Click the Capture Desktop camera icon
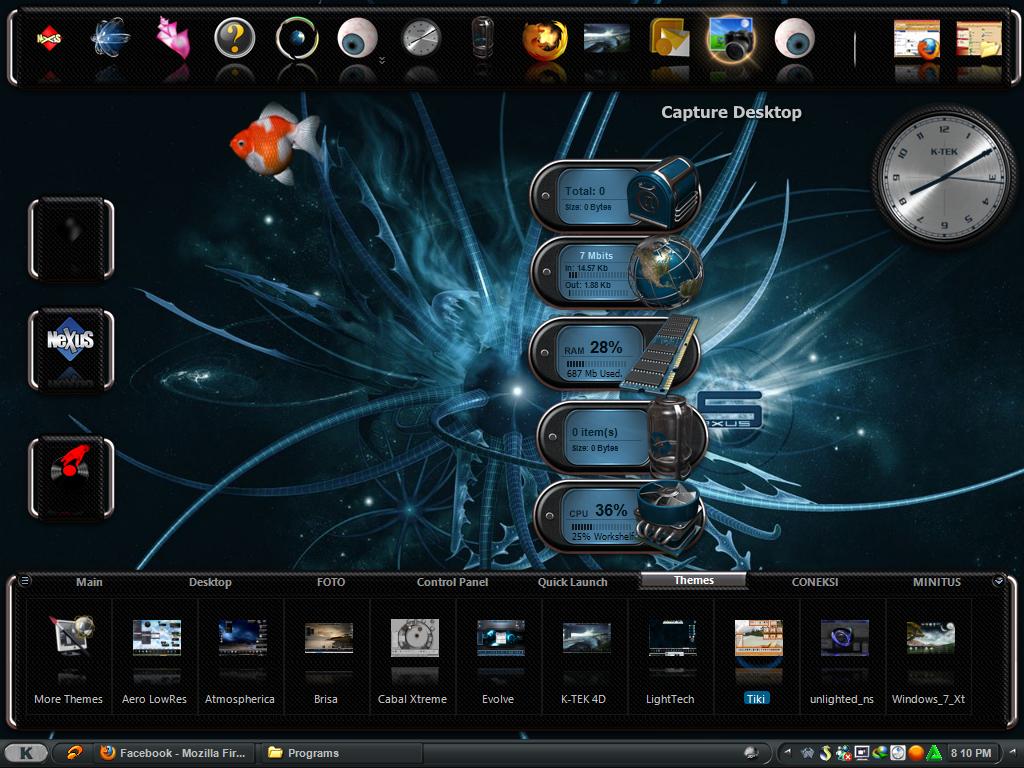 tap(730, 39)
